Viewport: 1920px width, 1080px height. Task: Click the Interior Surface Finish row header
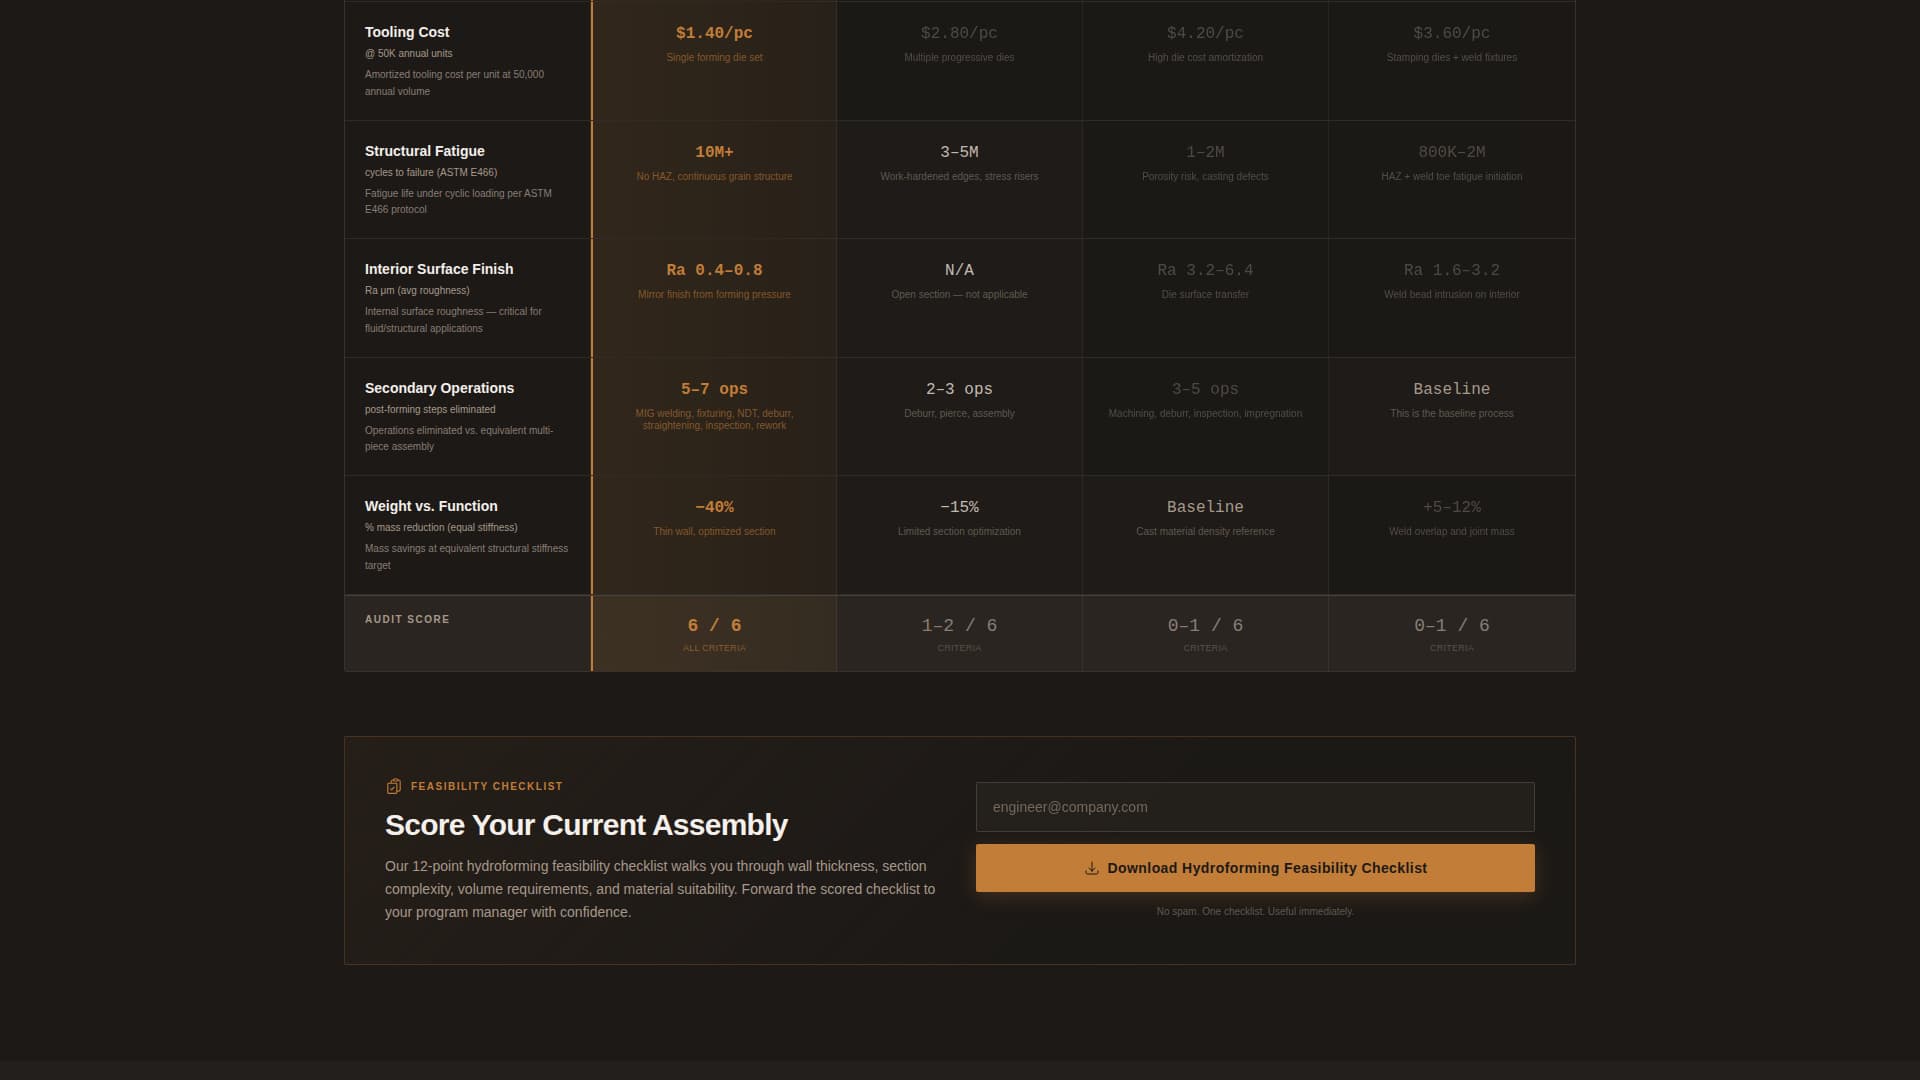(x=438, y=269)
